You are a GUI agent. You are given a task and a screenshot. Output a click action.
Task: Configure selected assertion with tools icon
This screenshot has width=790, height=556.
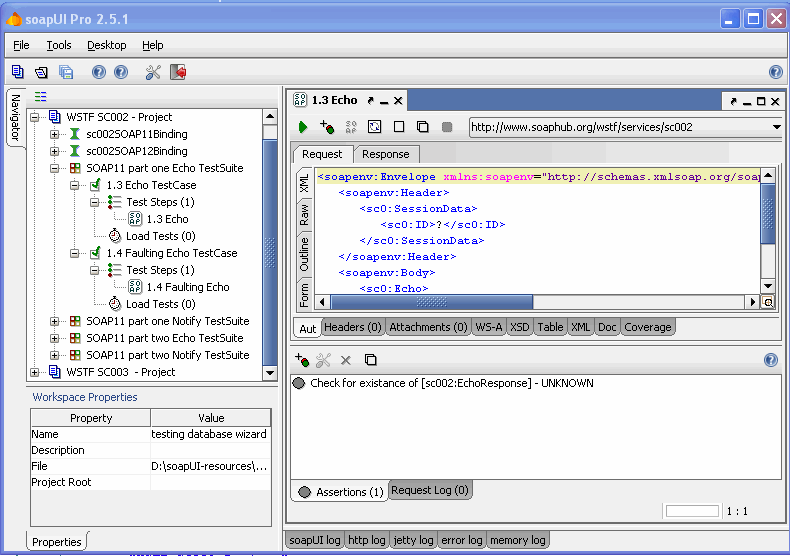pyautogui.click(x=323, y=360)
